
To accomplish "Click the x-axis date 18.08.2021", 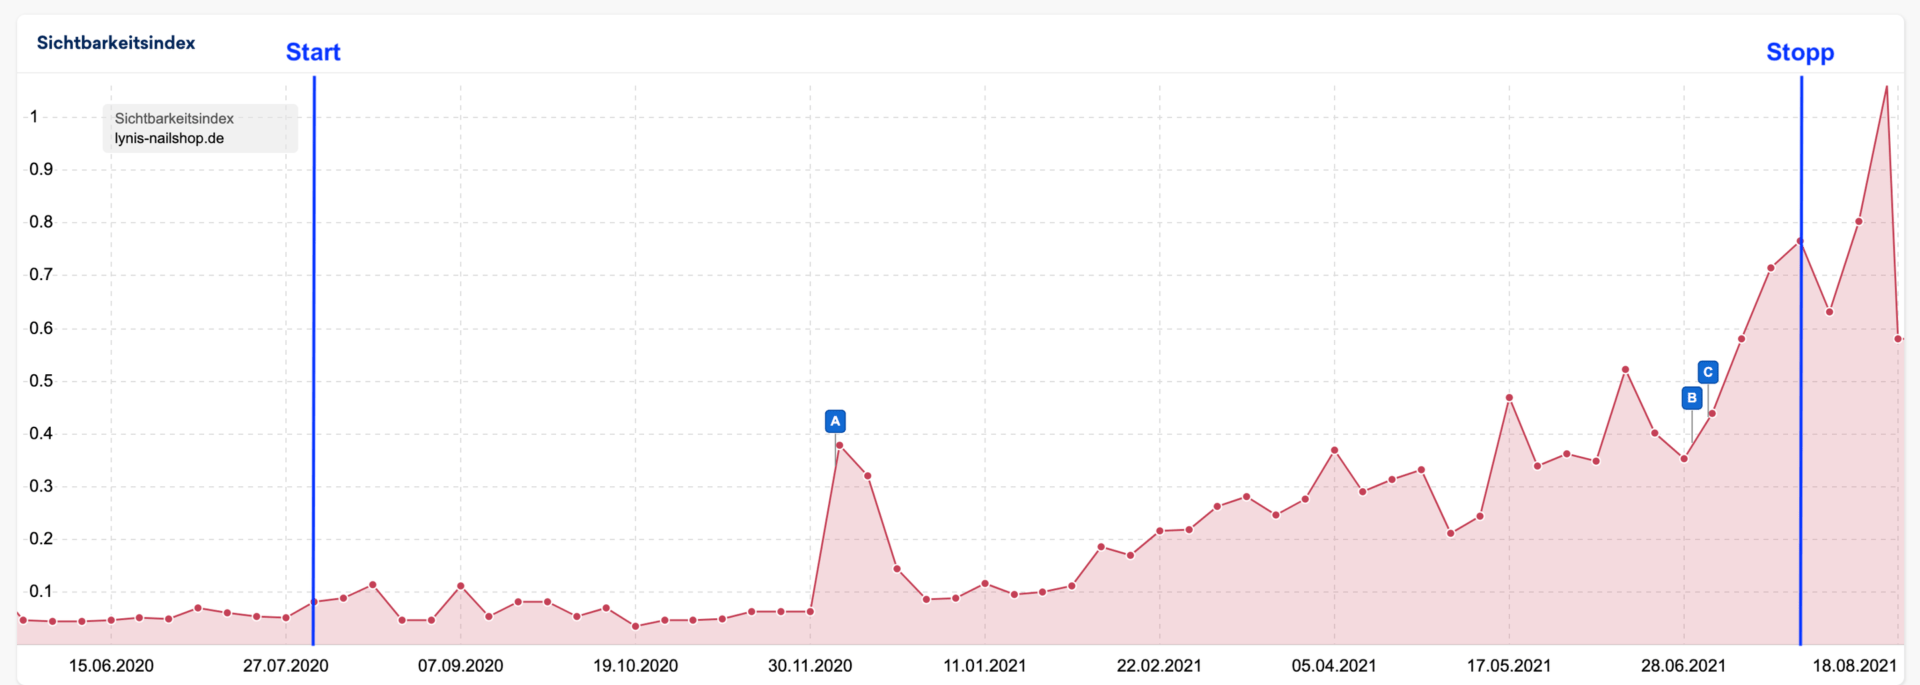I will point(1855,666).
